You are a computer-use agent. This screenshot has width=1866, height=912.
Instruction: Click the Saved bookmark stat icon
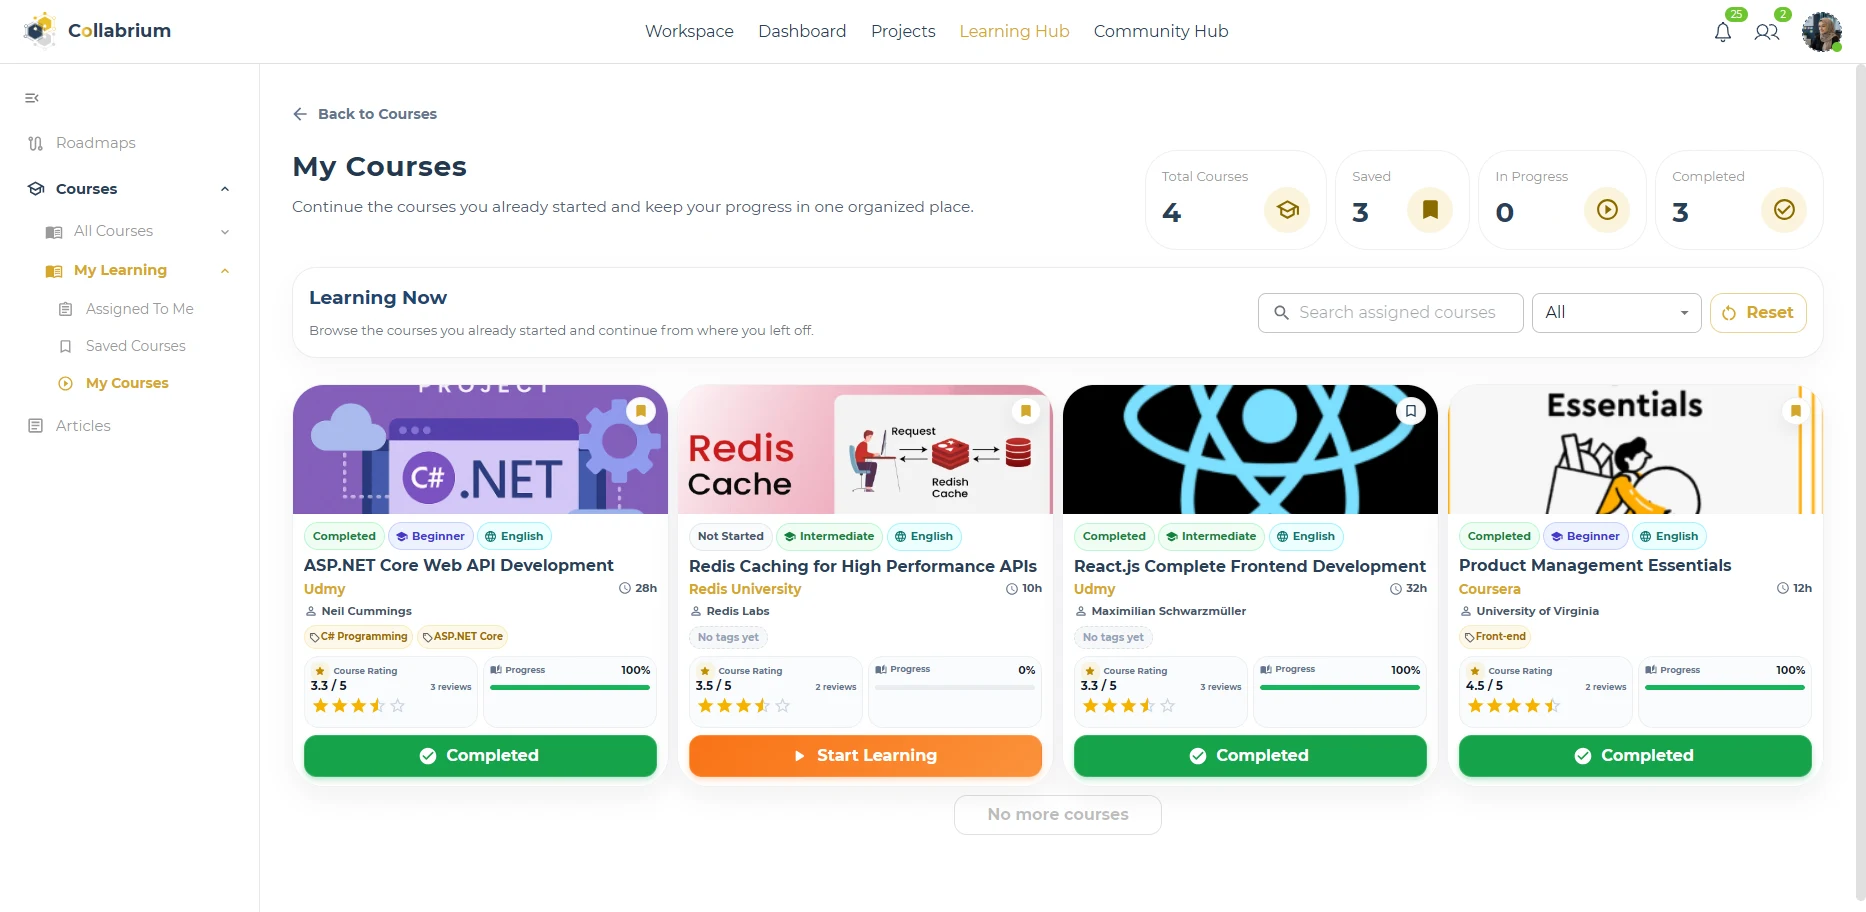1430,210
